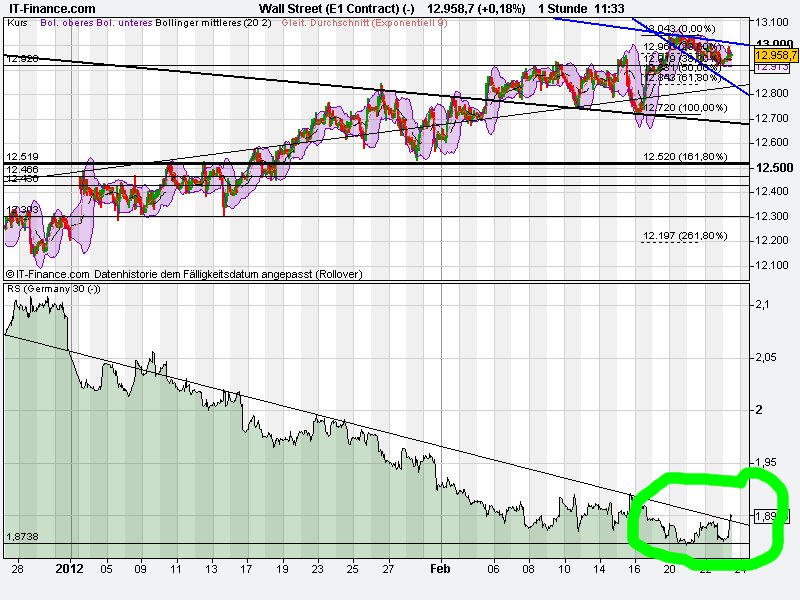The image size is (800, 600).
Task: Click the 12.520 (161,80%) Fibonacci label
Action: pyautogui.click(x=686, y=158)
